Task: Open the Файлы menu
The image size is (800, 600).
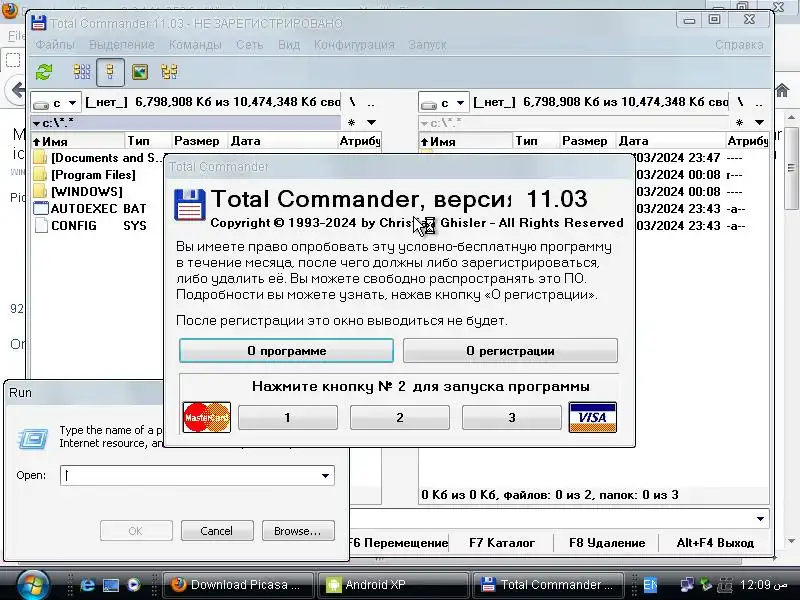Action: [x=55, y=45]
